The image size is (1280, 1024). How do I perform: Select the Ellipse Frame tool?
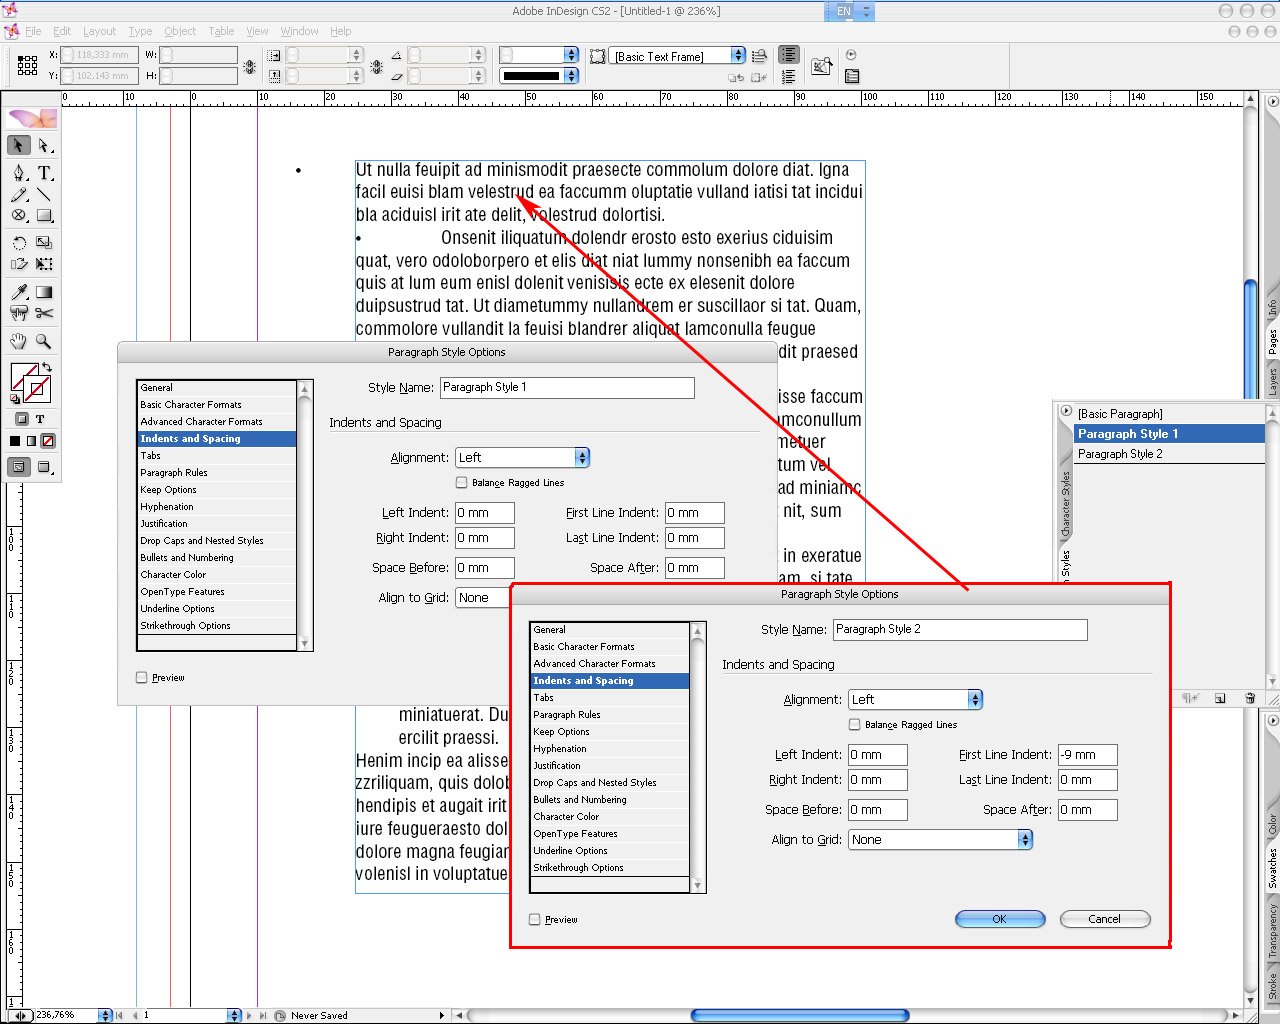[x=18, y=216]
